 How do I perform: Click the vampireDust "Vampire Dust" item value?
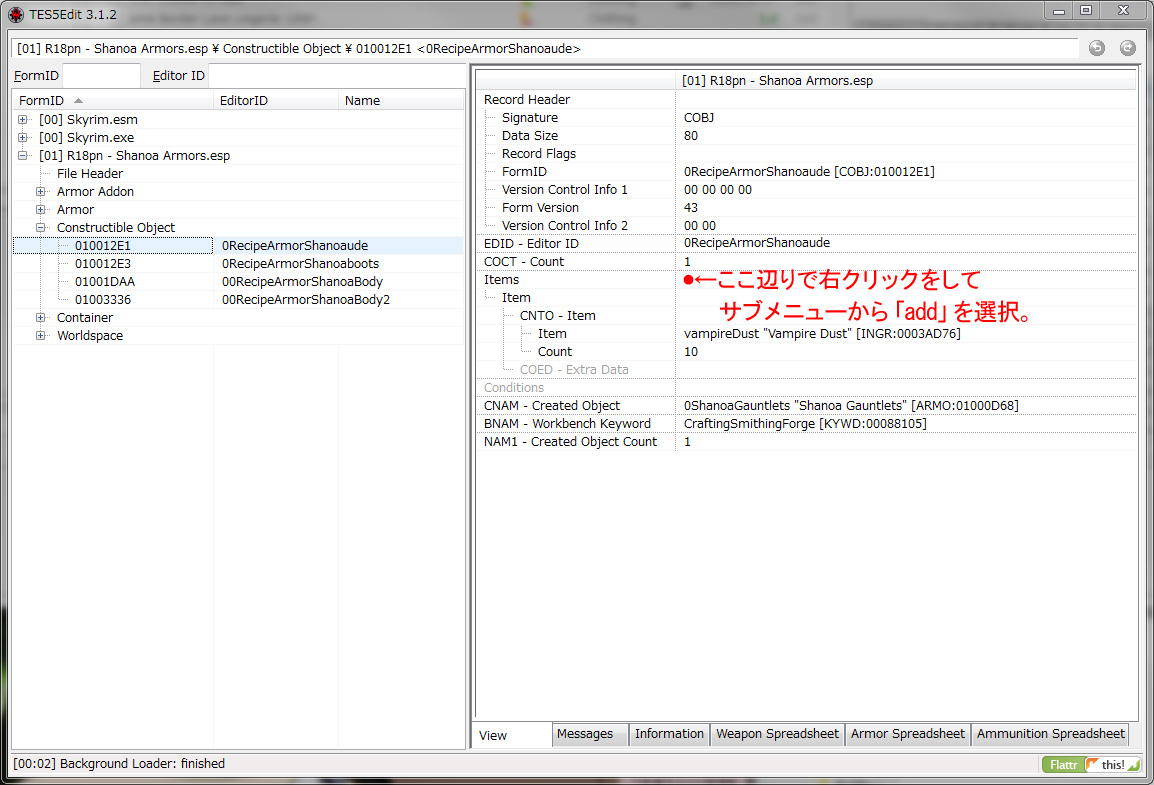coord(822,334)
